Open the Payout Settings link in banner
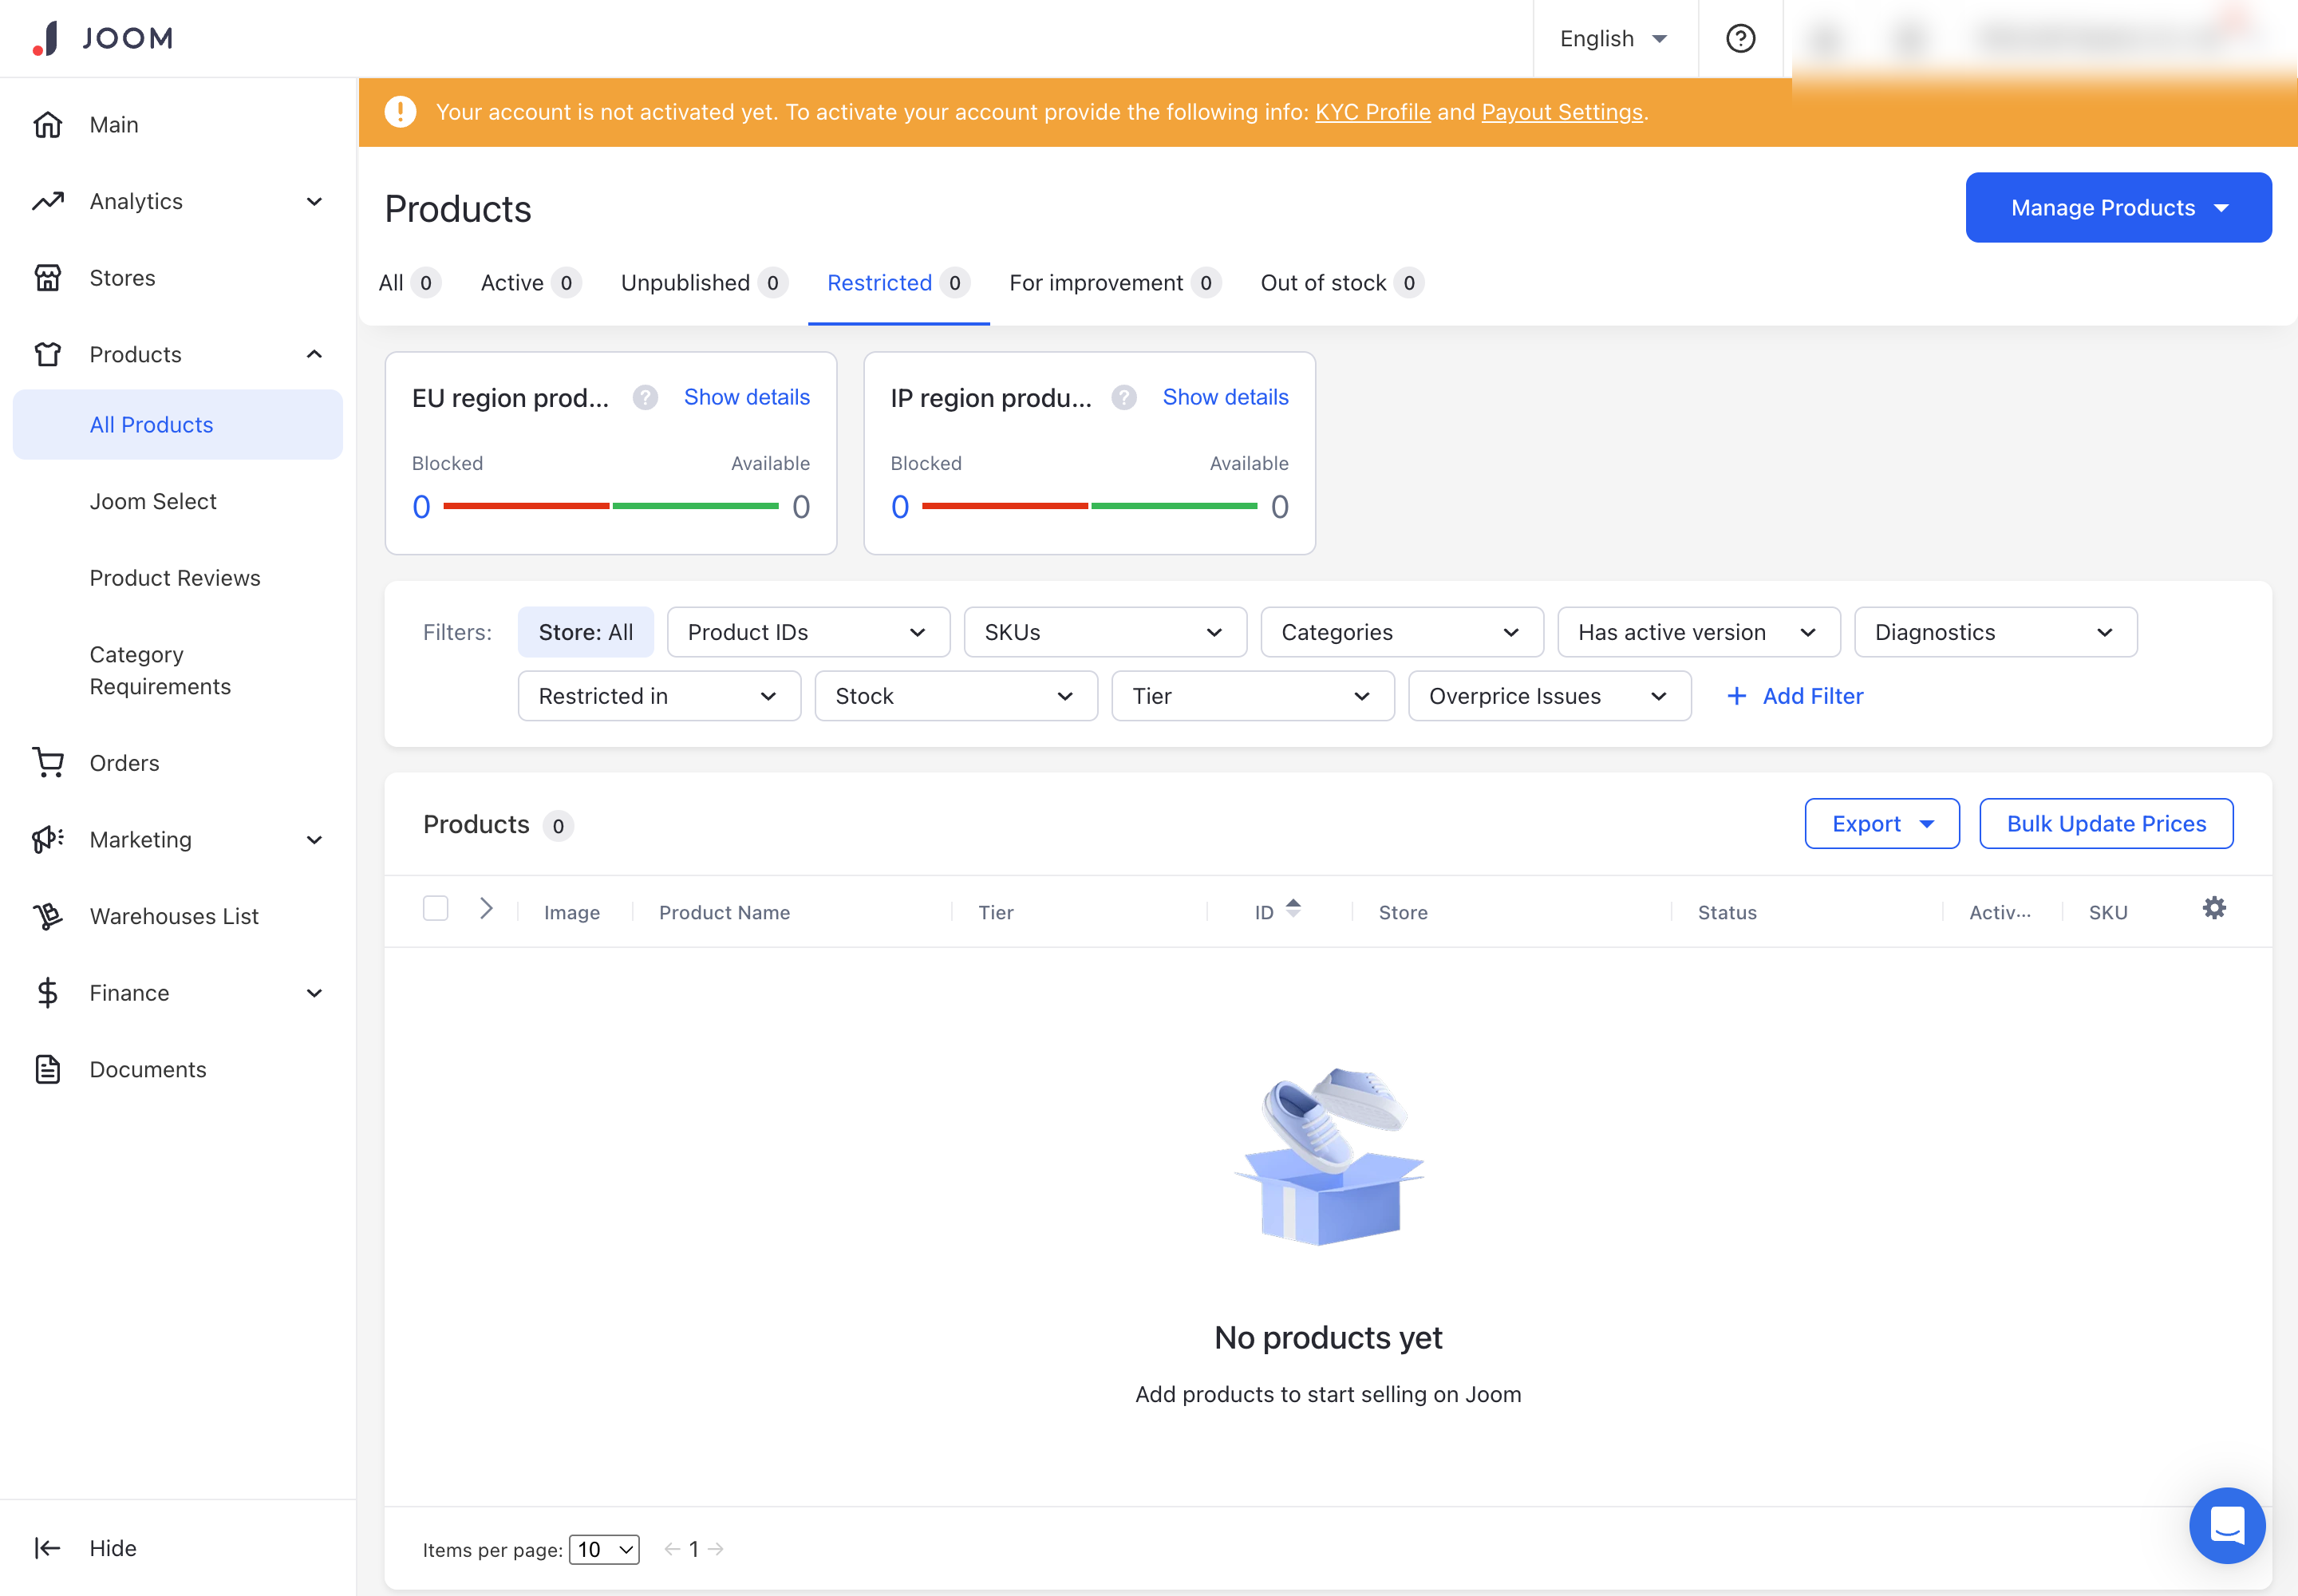 point(1561,112)
